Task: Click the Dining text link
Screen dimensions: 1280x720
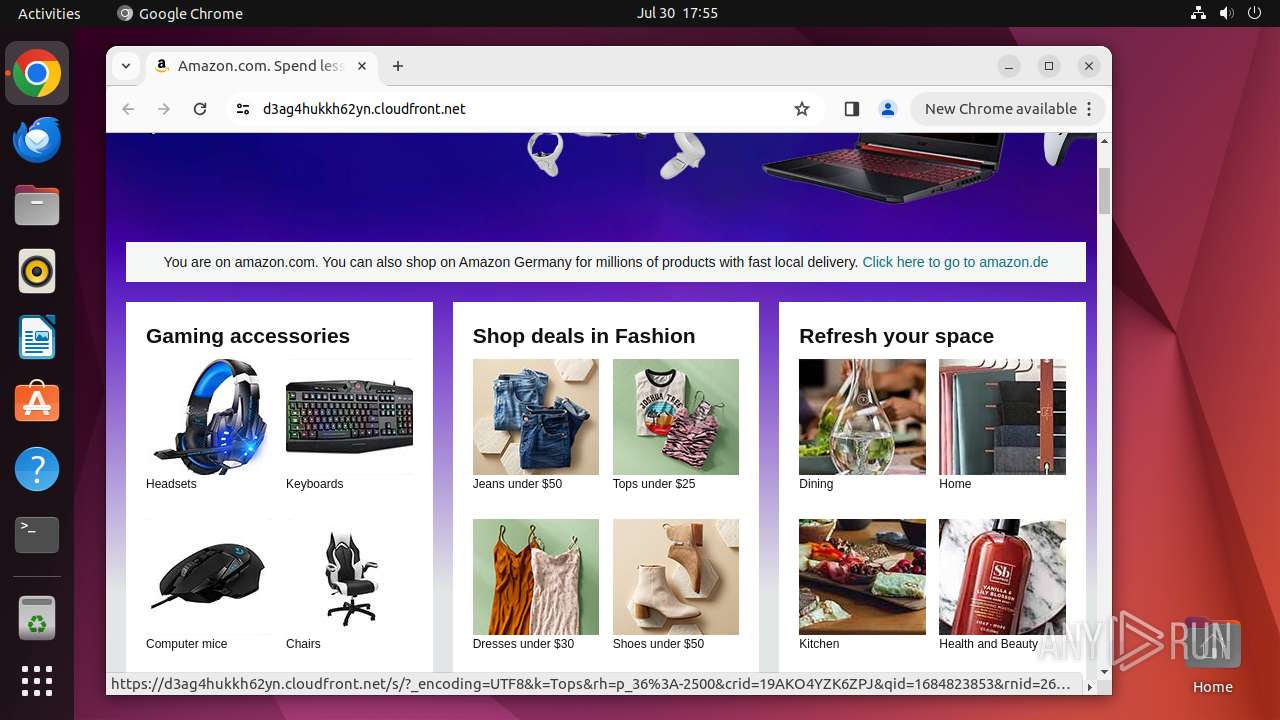Action: coord(816,484)
